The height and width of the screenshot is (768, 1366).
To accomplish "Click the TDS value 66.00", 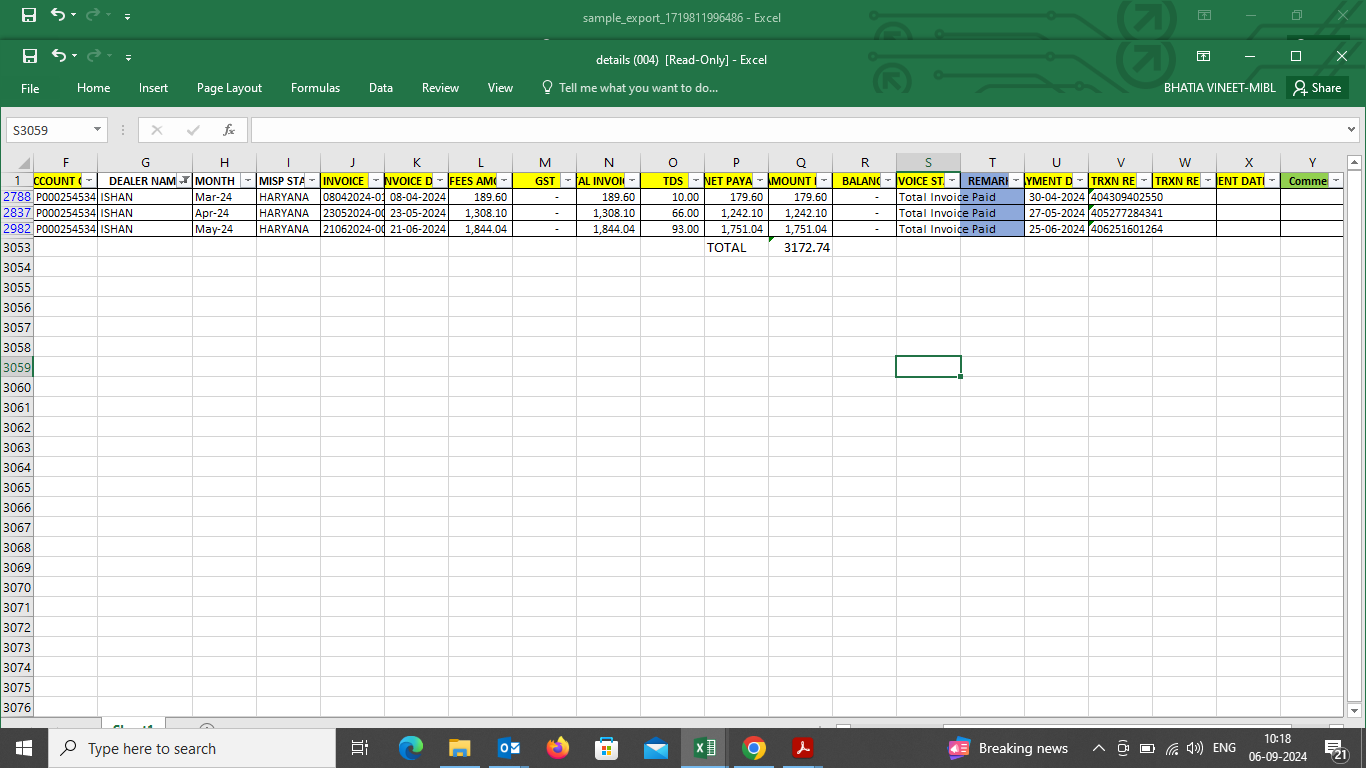I will pyautogui.click(x=672, y=213).
